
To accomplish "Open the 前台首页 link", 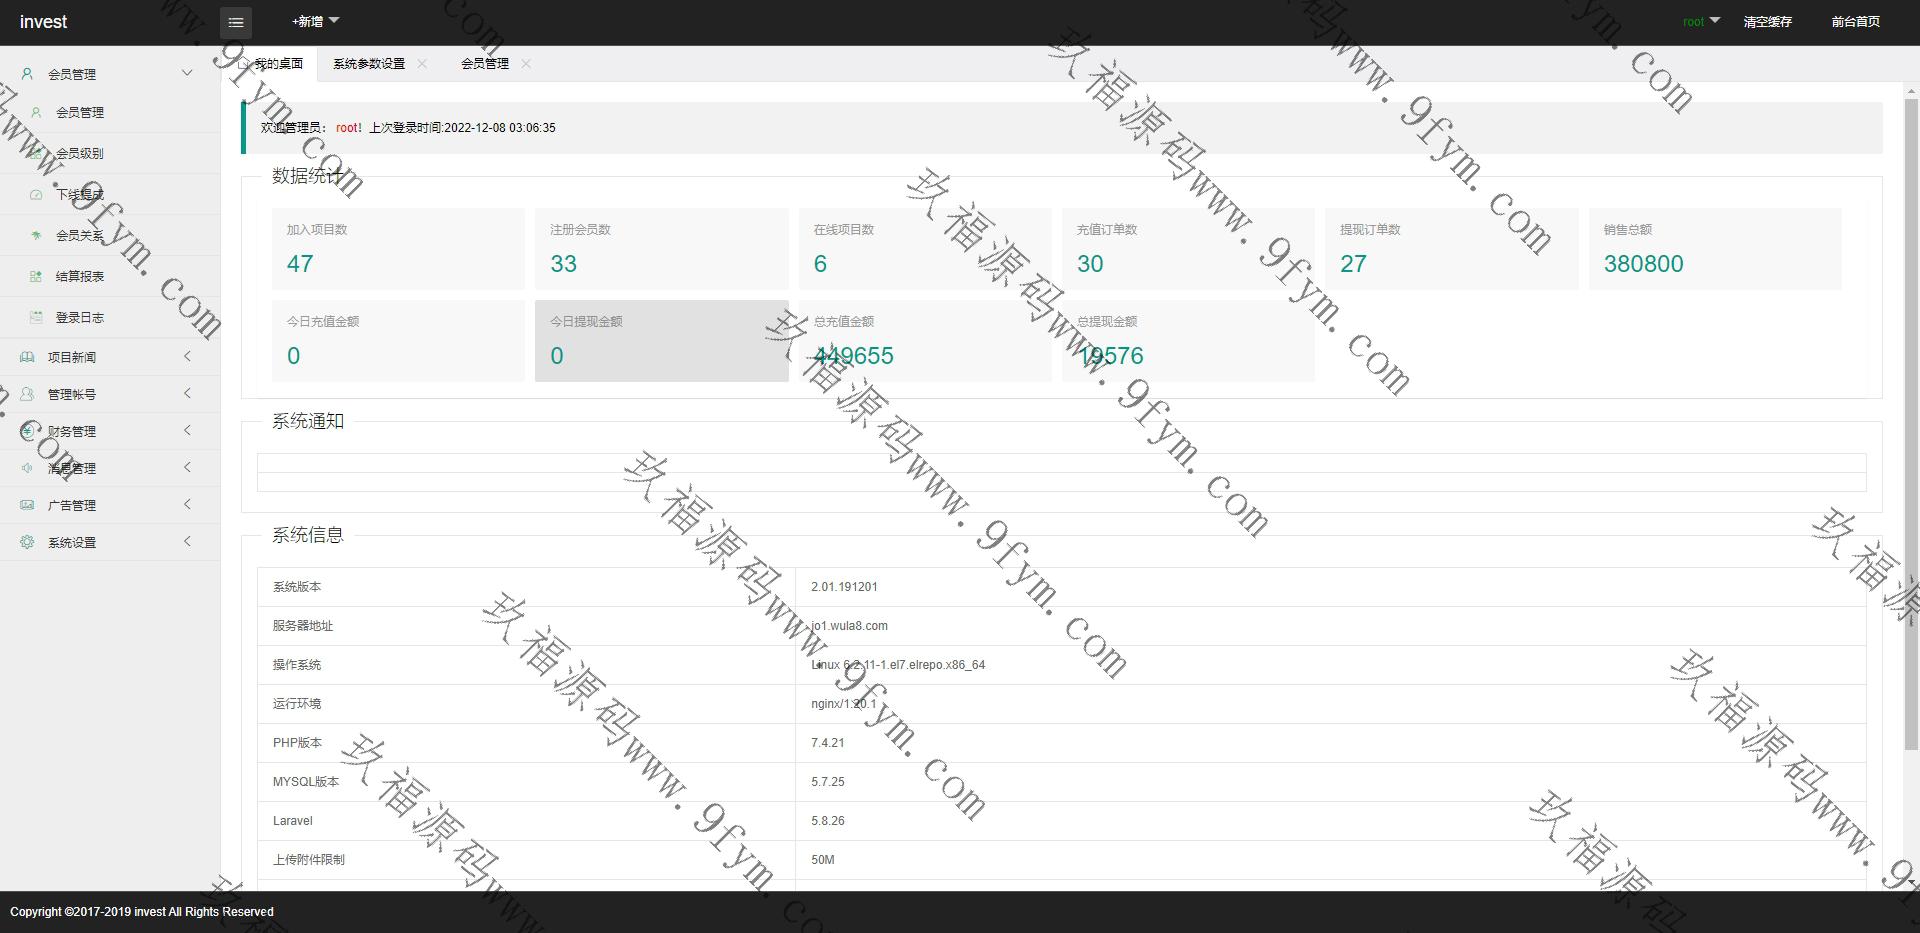I will click(x=1855, y=22).
